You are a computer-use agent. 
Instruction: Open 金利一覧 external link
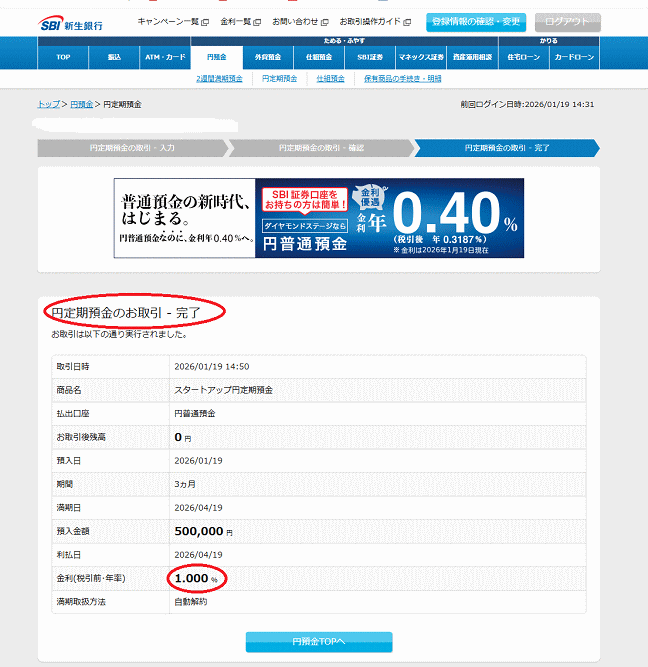pos(239,21)
